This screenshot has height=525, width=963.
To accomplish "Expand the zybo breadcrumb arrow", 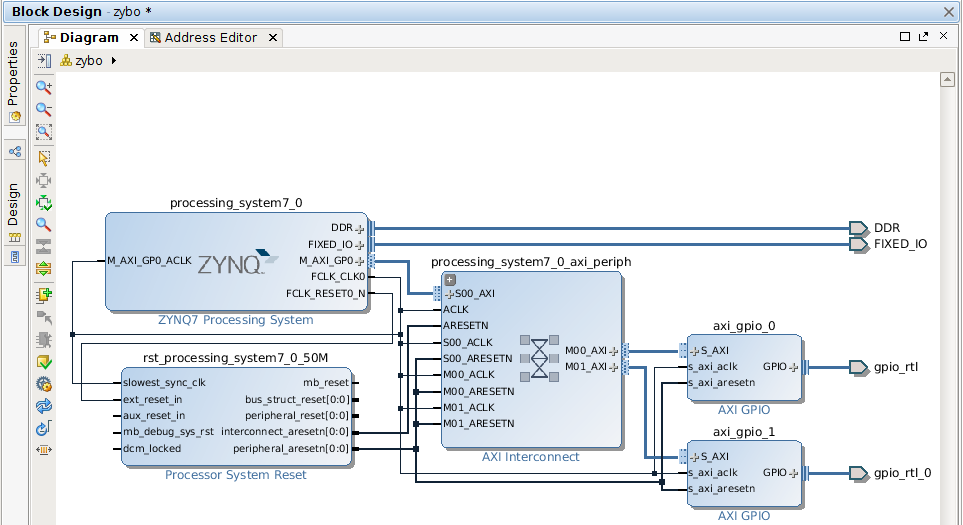I will [x=114, y=61].
